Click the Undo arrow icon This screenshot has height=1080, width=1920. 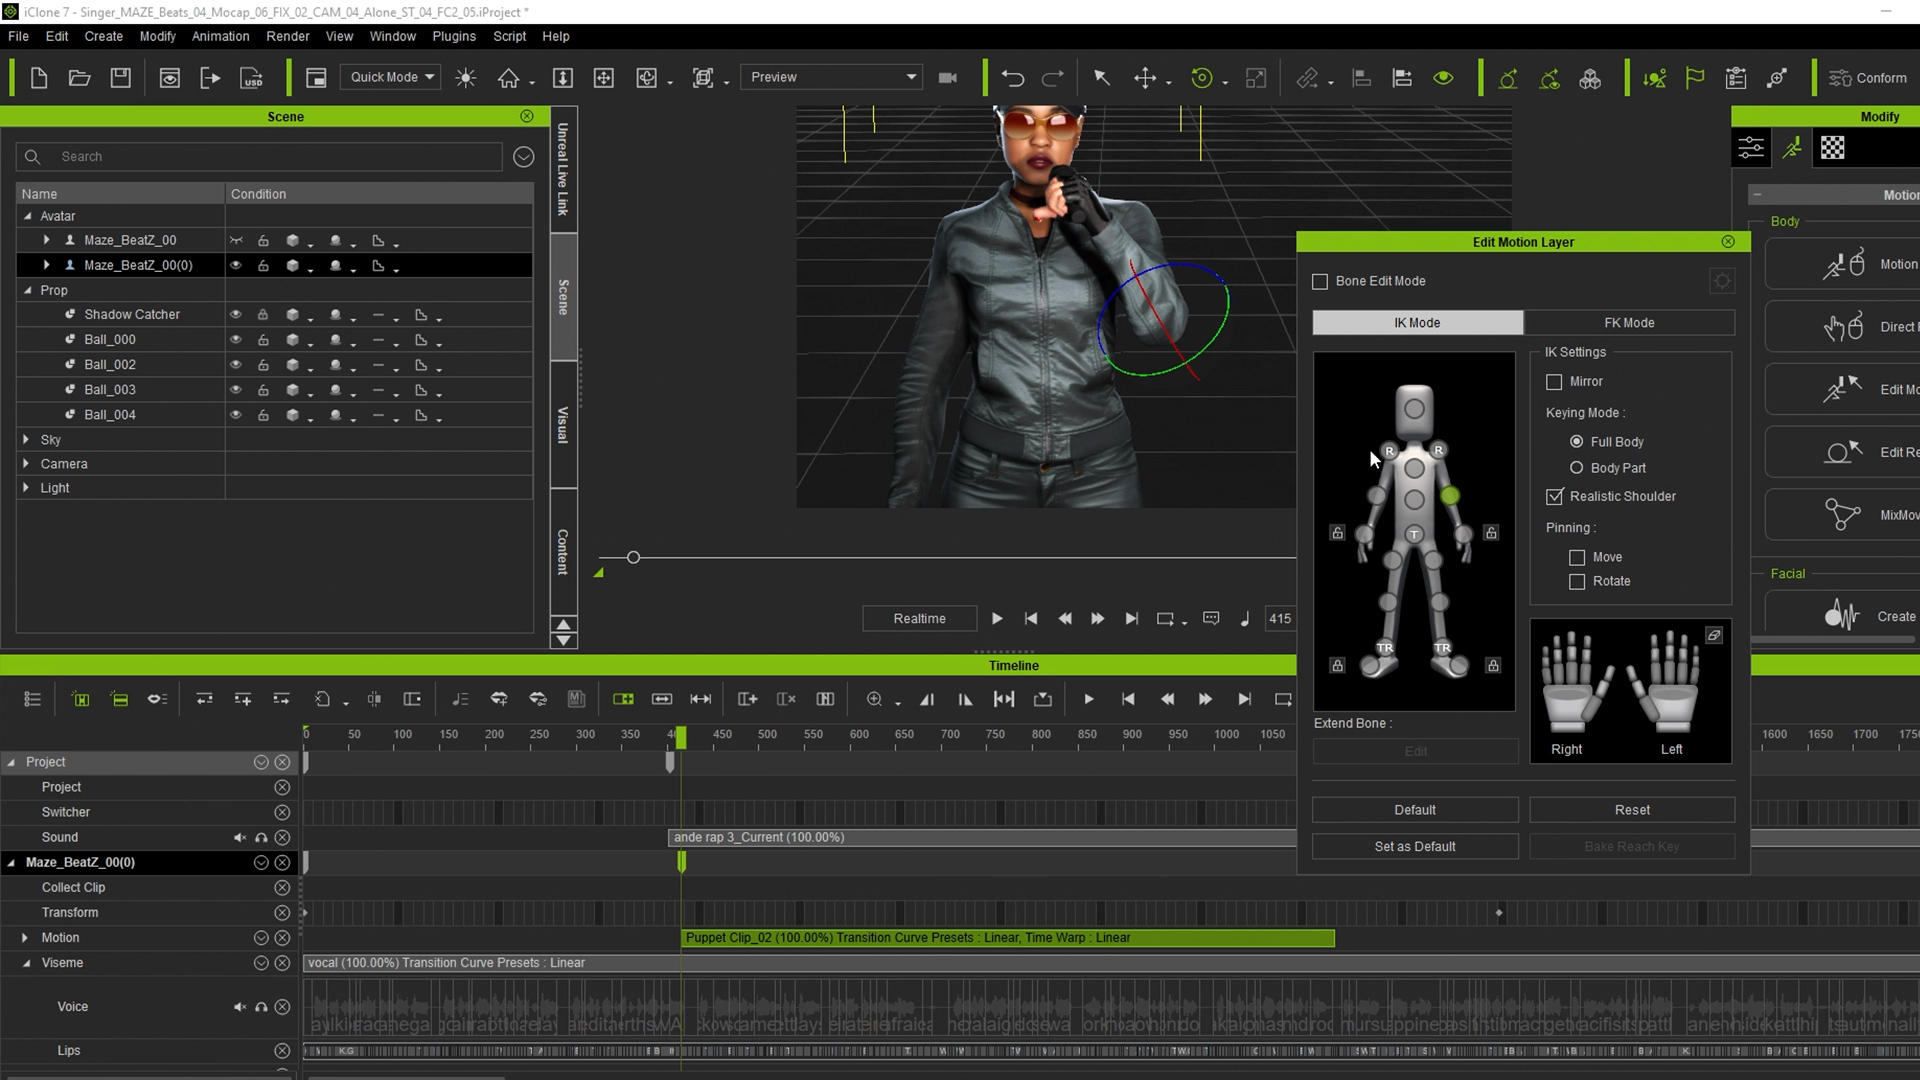click(1012, 78)
